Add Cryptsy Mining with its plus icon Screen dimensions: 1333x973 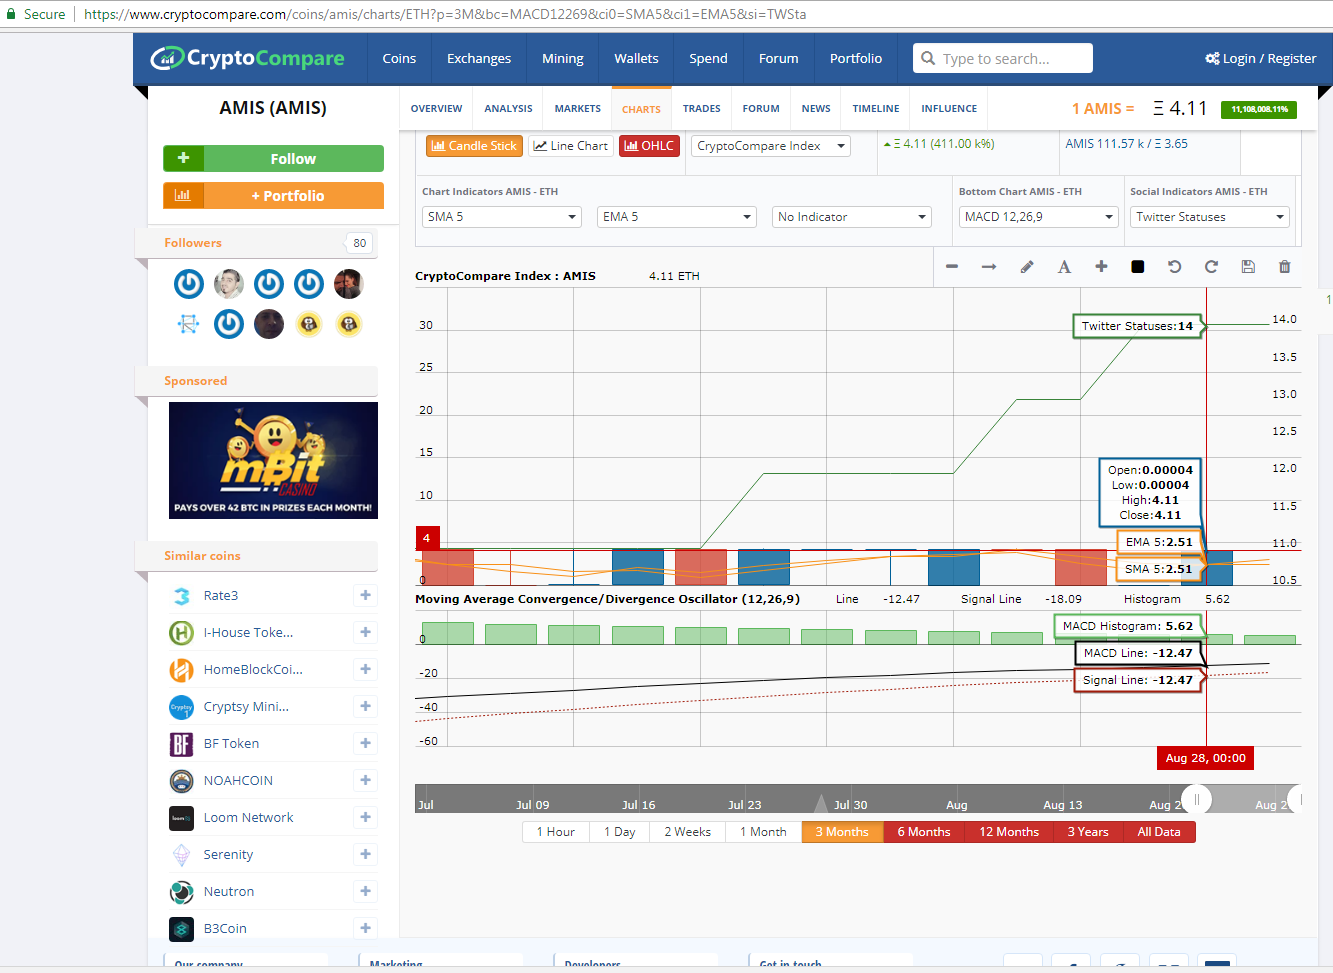pos(365,706)
